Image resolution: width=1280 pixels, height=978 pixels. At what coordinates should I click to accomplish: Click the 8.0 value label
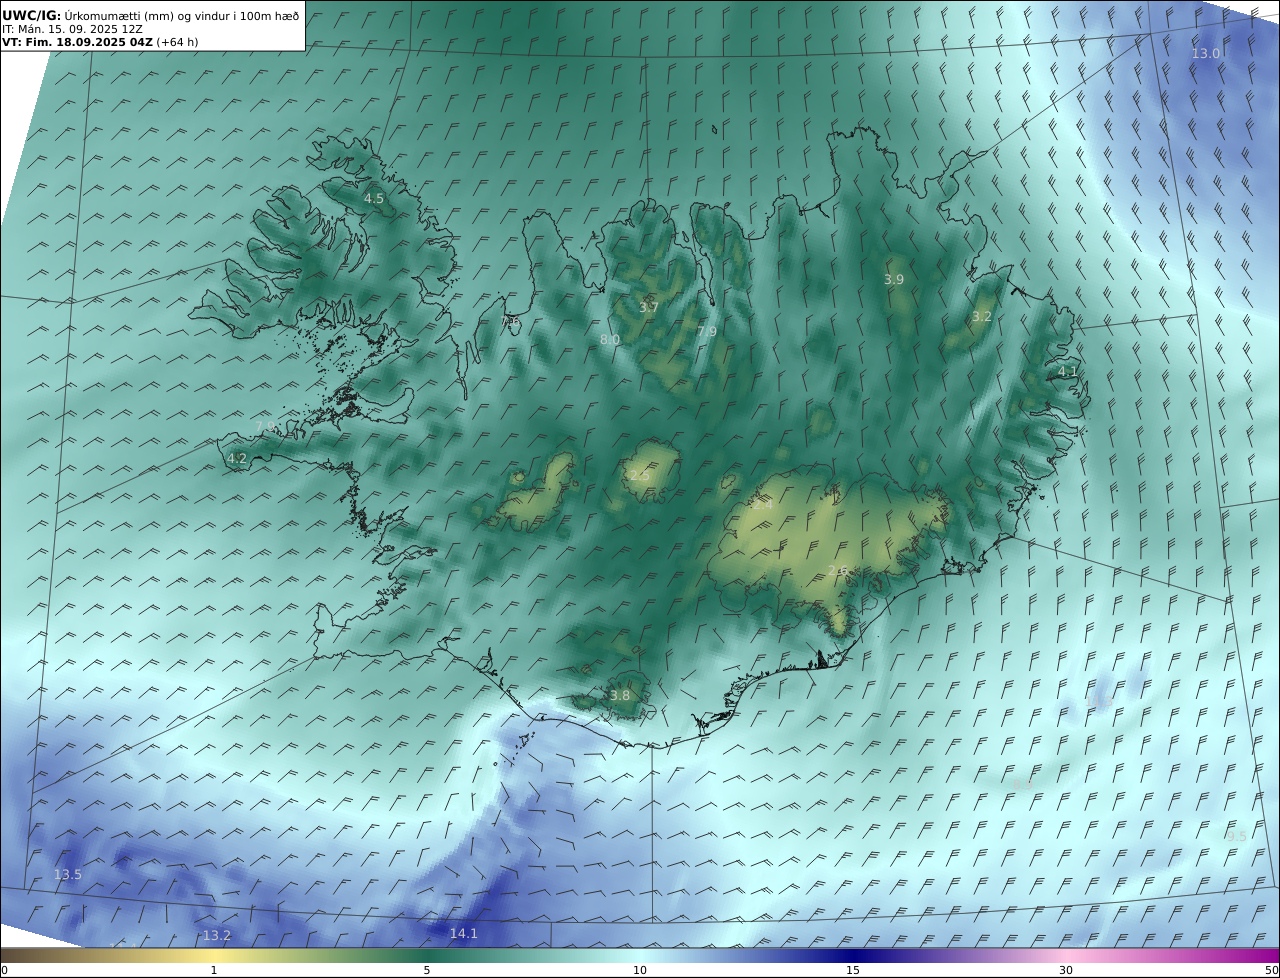tap(610, 340)
